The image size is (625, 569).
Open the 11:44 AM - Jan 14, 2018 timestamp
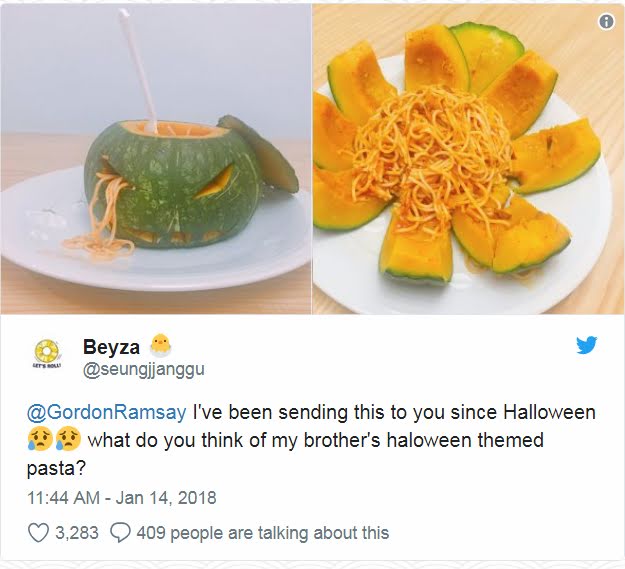pos(122,498)
